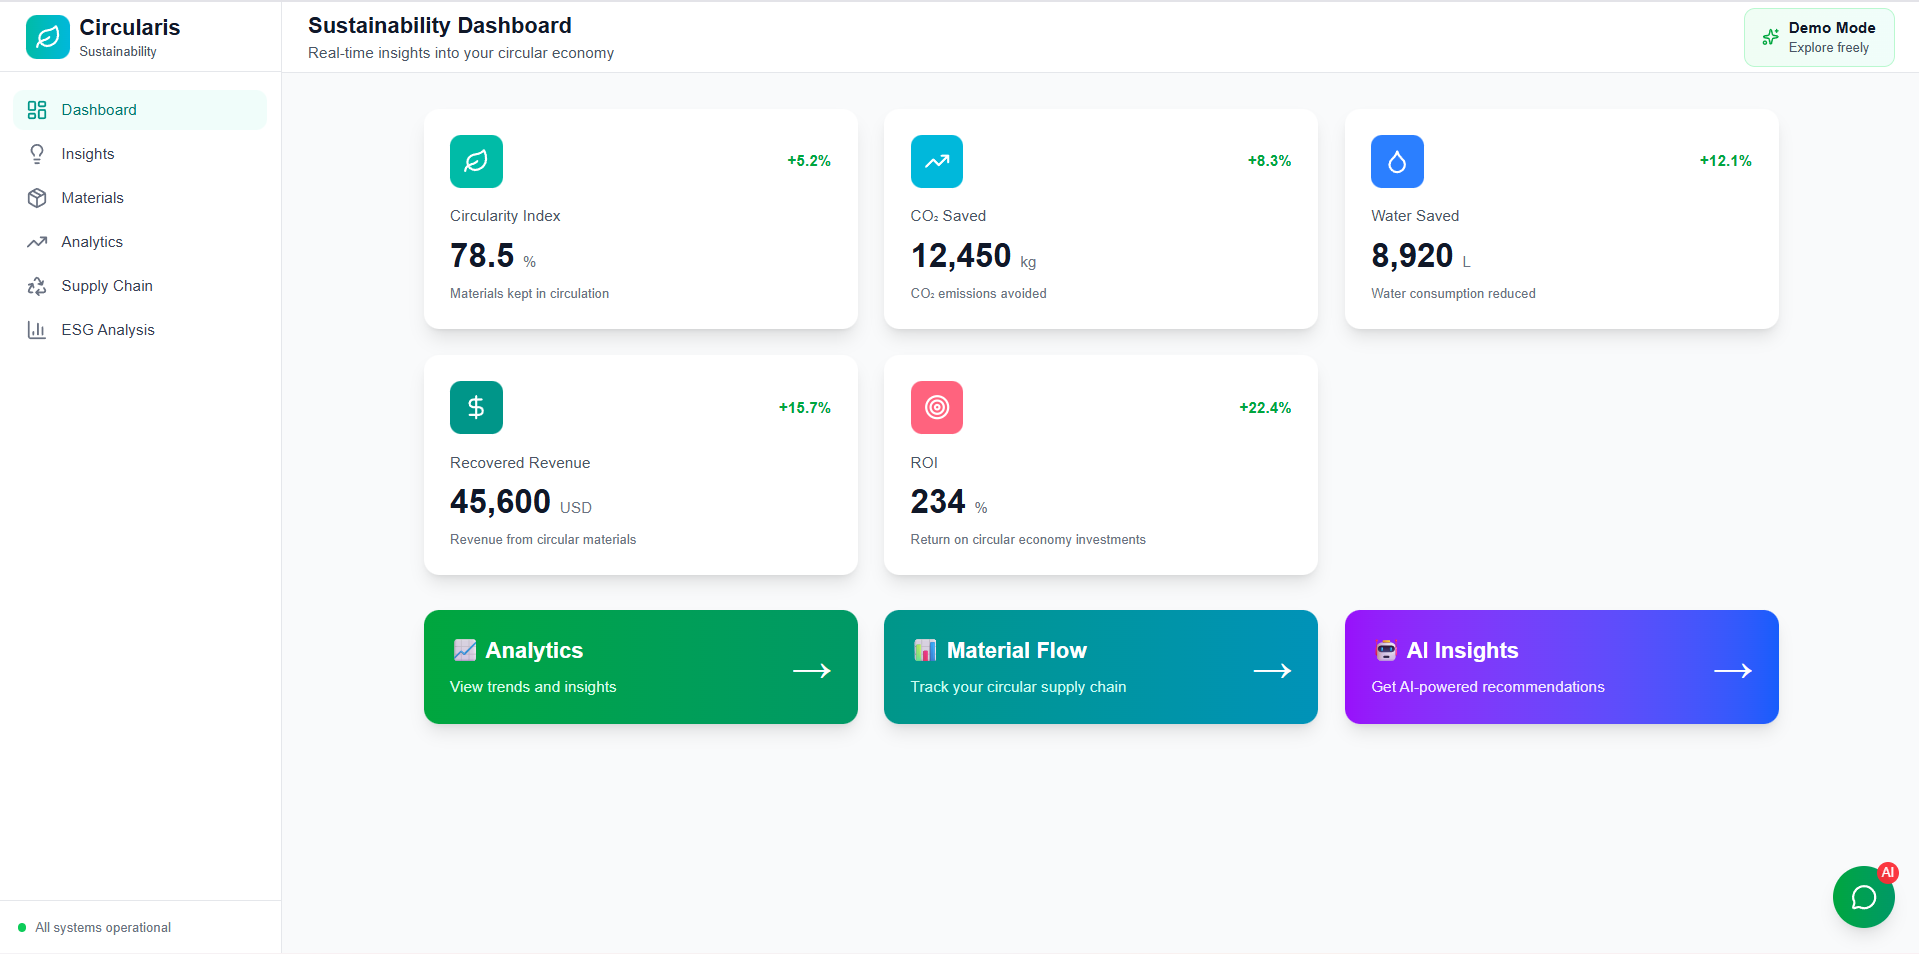The image size is (1919, 954).
Task: Click the CO₂ Saved 12,450 value
Action: click(x=961, y=256)
